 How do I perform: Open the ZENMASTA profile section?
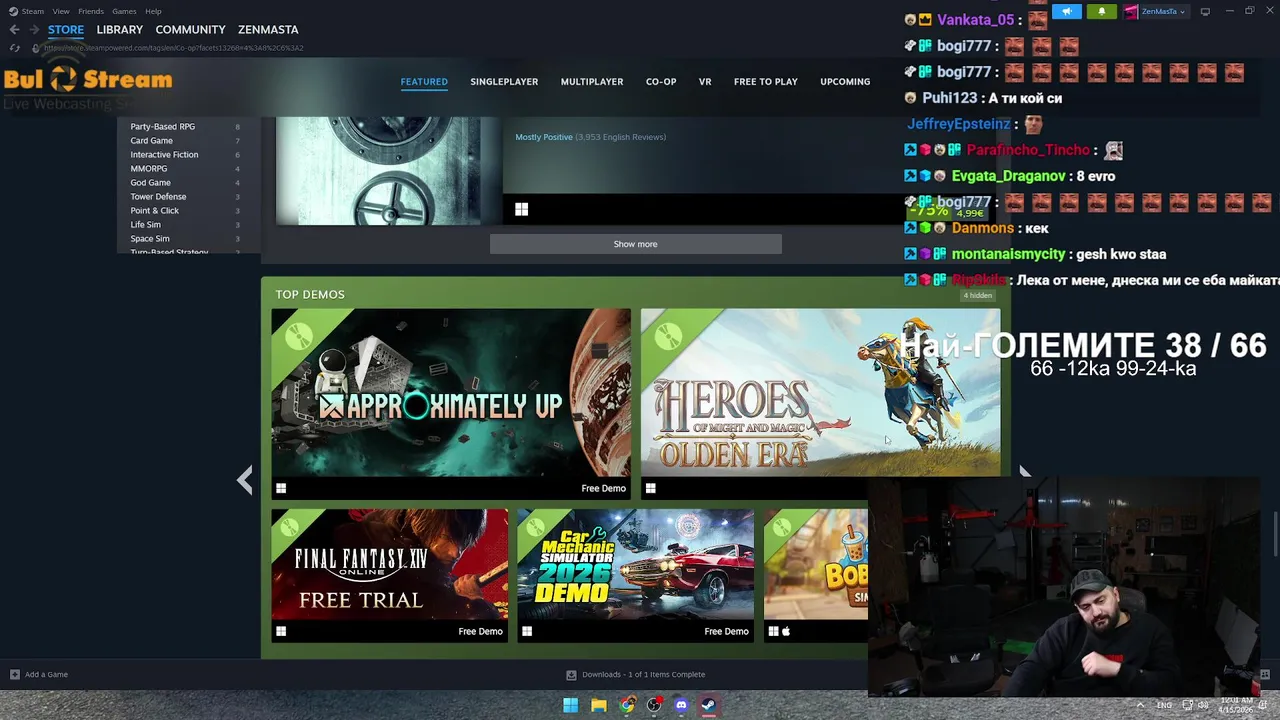point(268,30)
